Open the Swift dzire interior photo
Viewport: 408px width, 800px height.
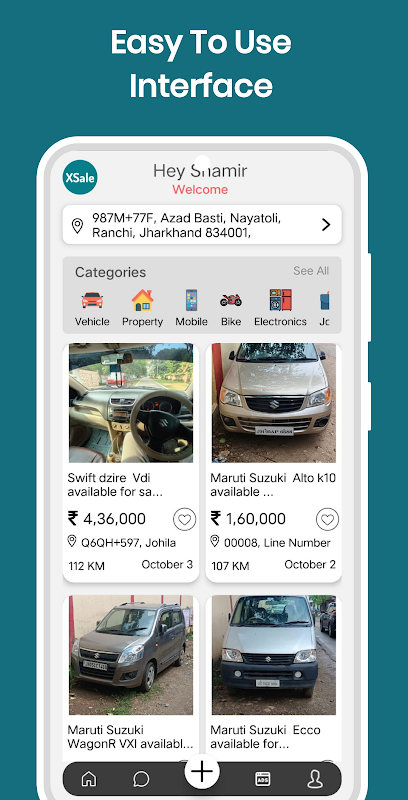(131, 403)
